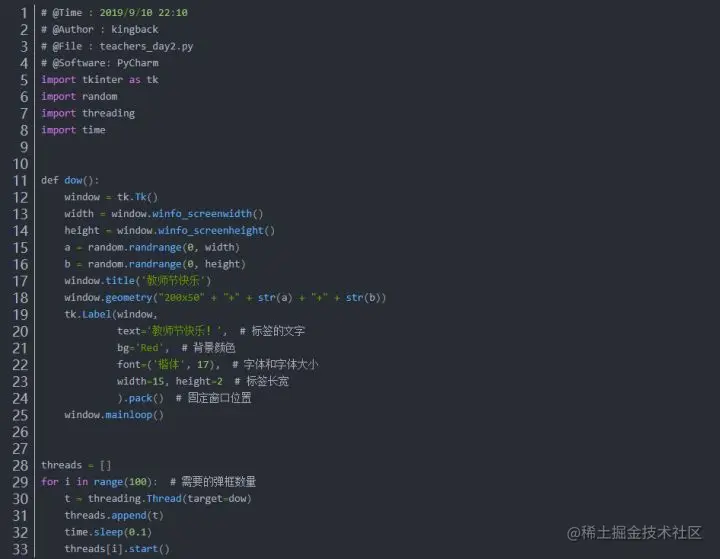The width and height of the screenshot is (720, 559).
Task: Click threading.Thread(target=dow) line
Action: pyautogui.click(x=158, y=498)
